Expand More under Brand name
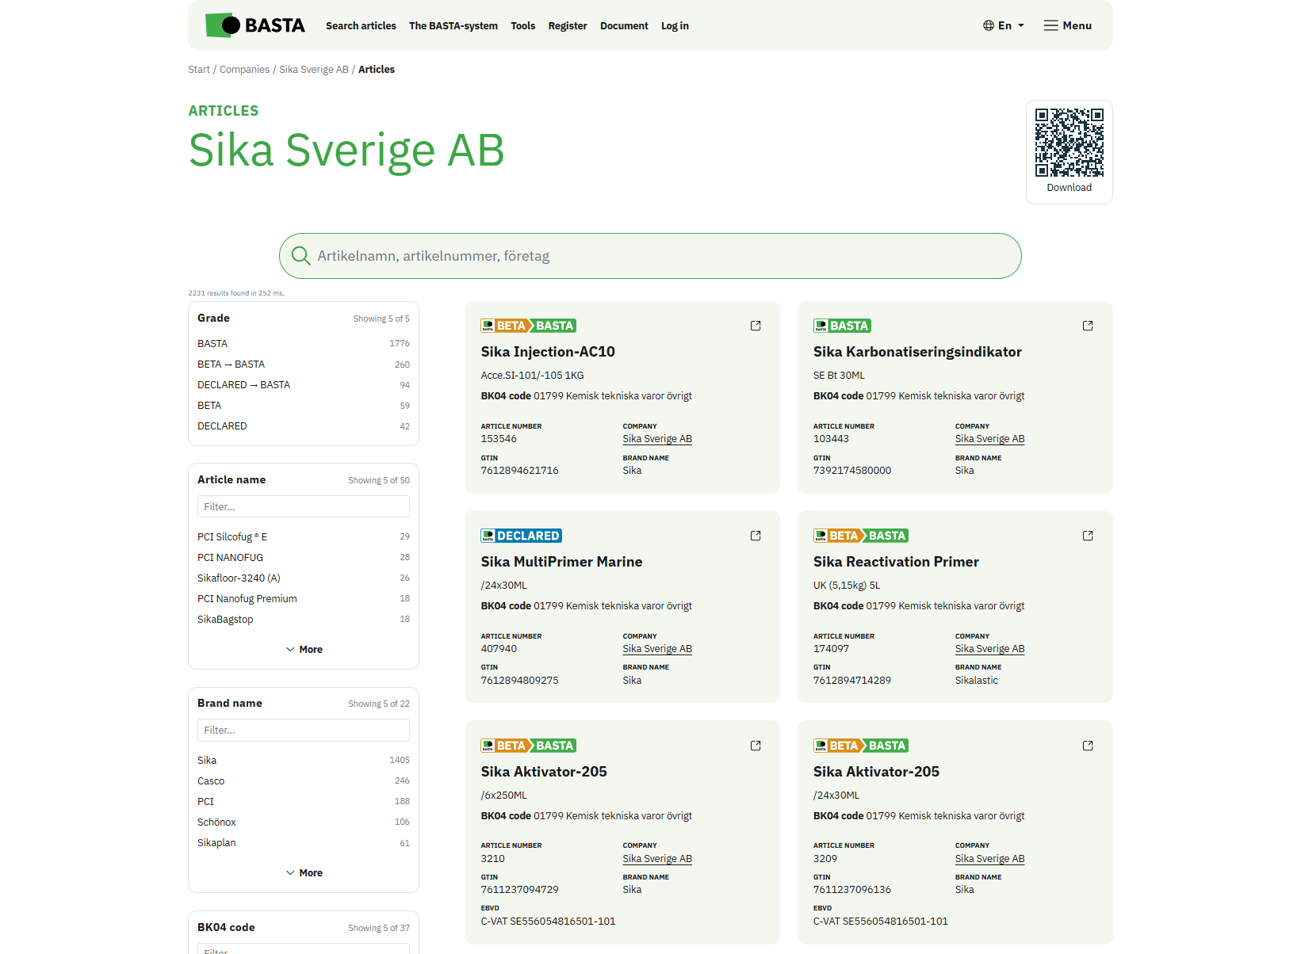Screen dimensions: 1300x954 [x=304, y=873]
